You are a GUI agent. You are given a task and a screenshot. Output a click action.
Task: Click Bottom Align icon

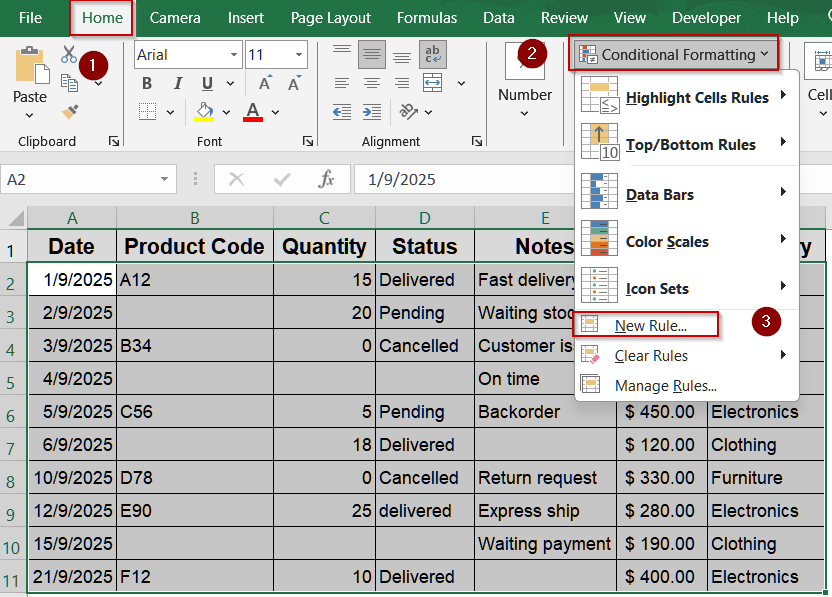pos(402,55)
